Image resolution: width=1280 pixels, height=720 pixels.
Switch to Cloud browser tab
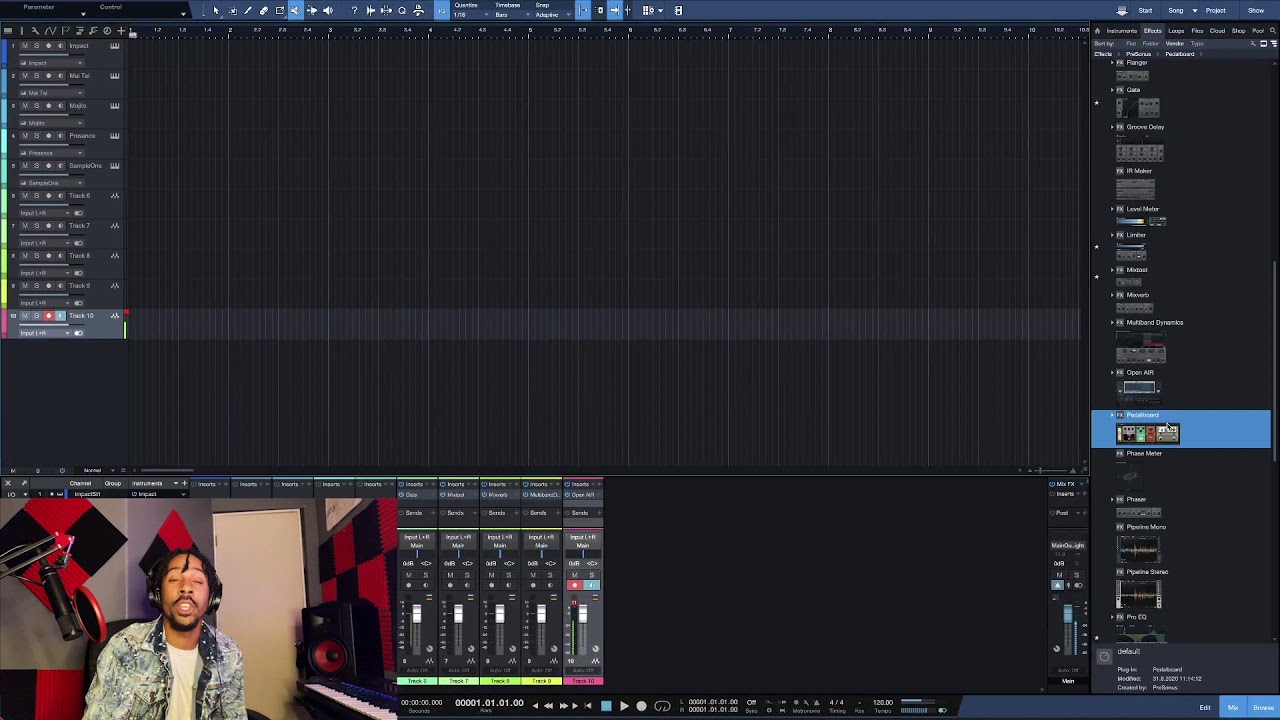coord(1217,31)
